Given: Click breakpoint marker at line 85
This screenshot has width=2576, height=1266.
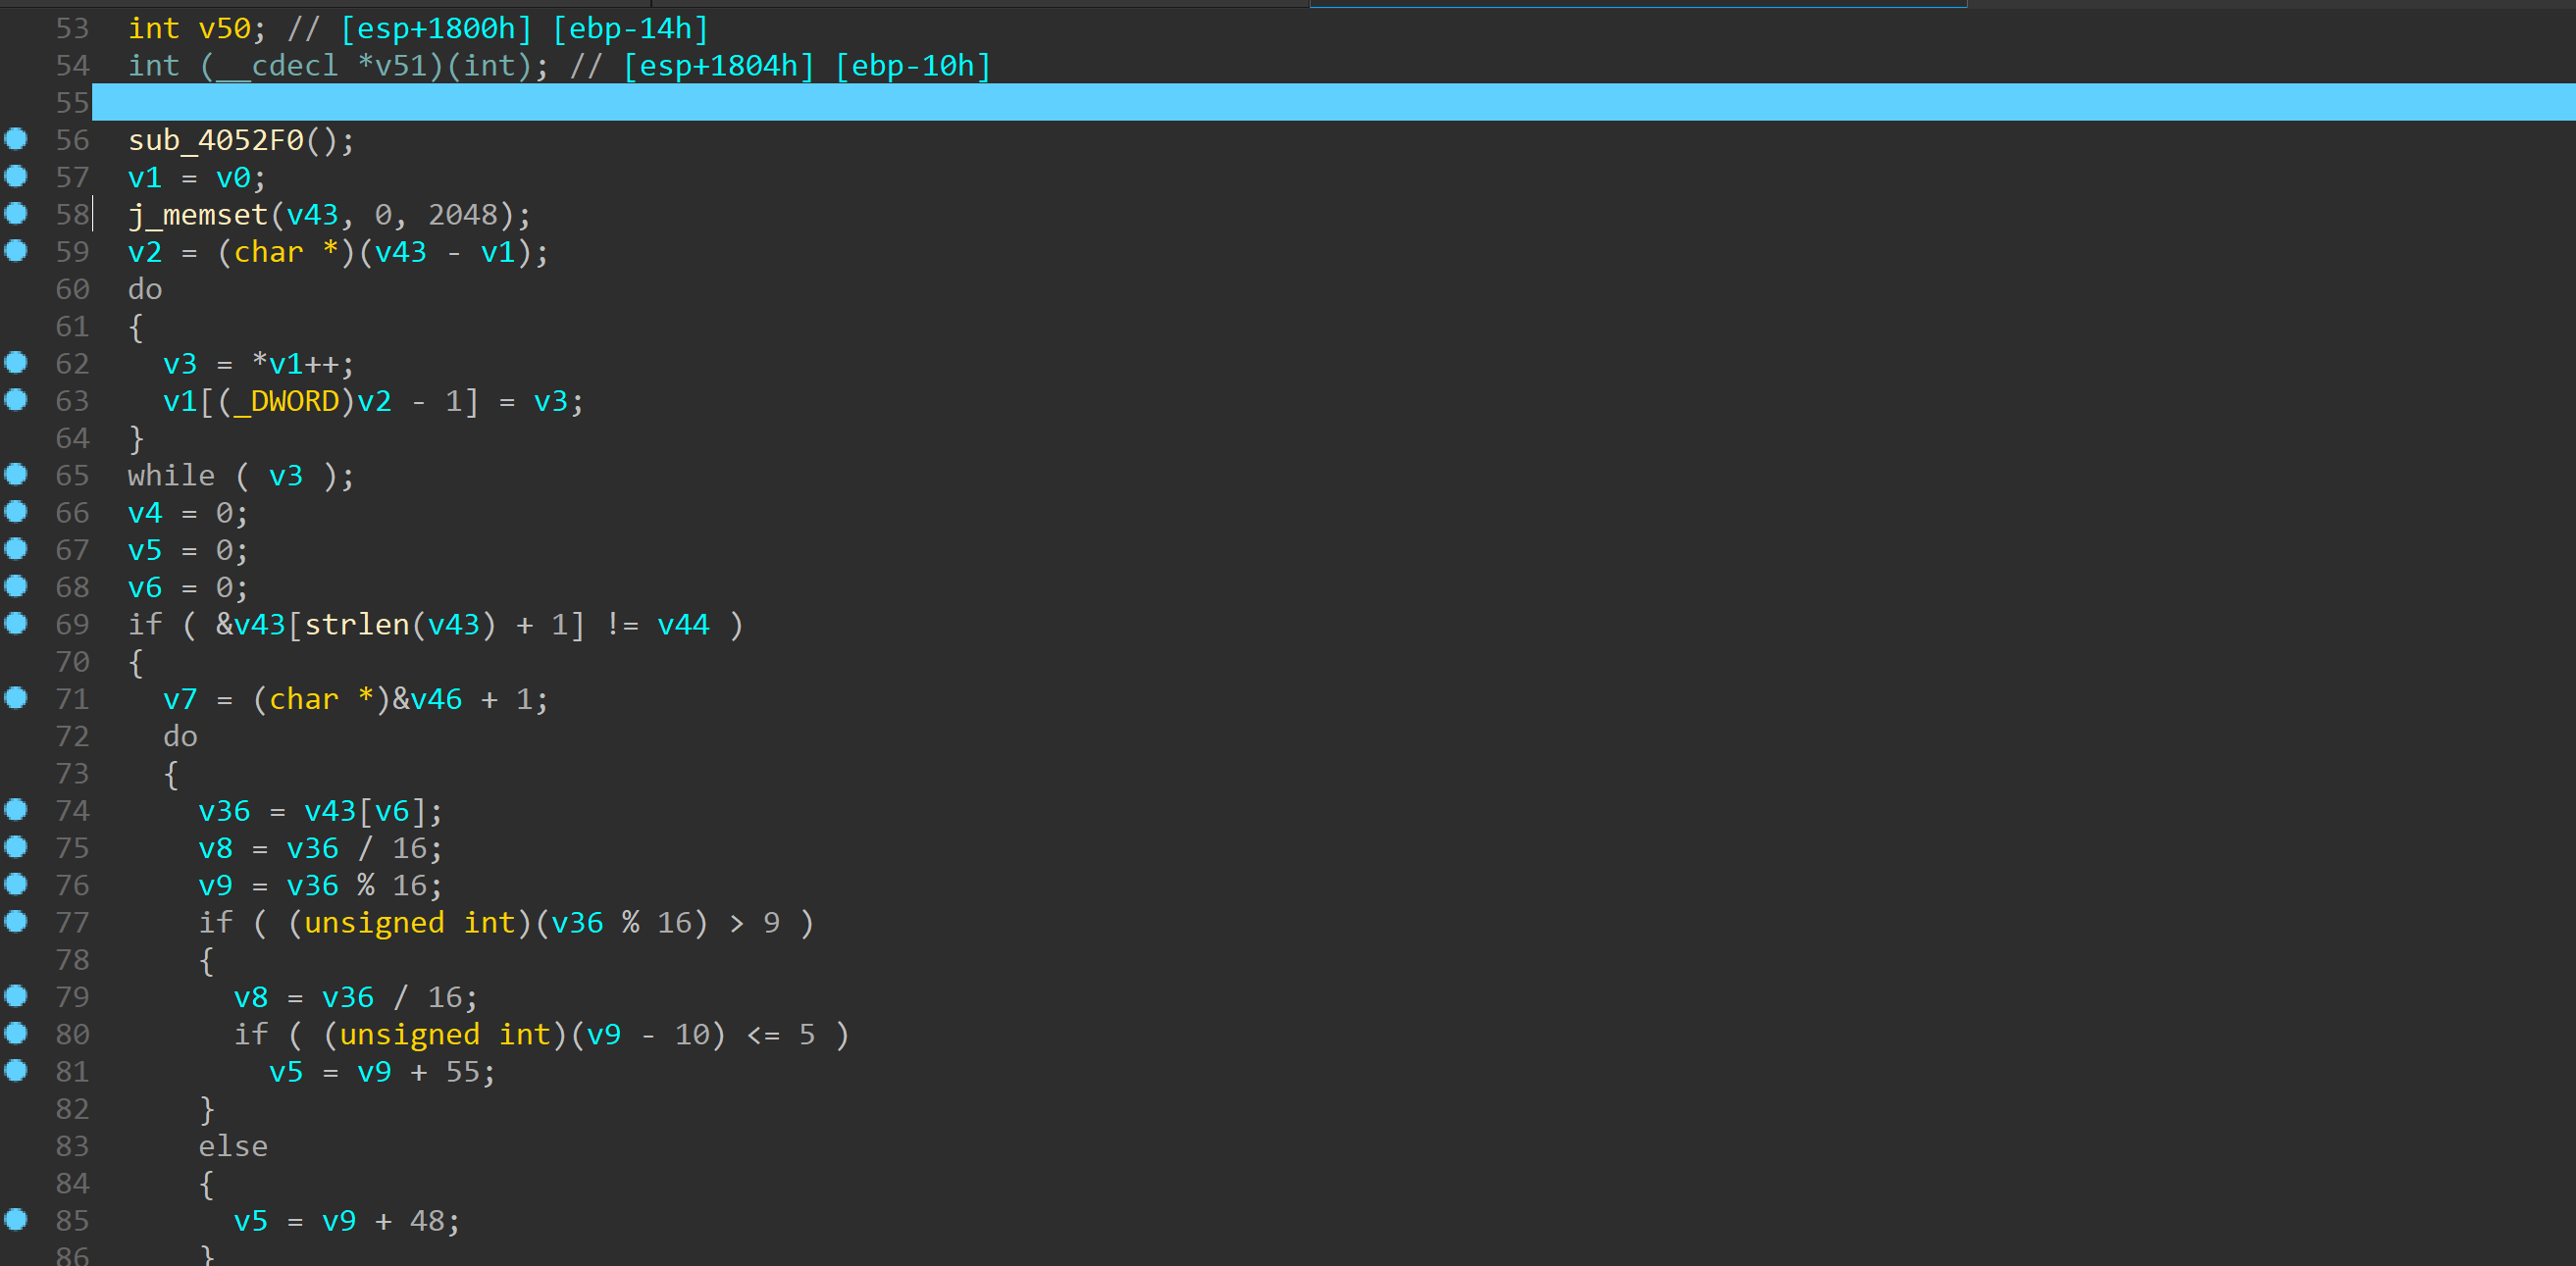Looking at the screenshot, I should (x=16, y=1219).
